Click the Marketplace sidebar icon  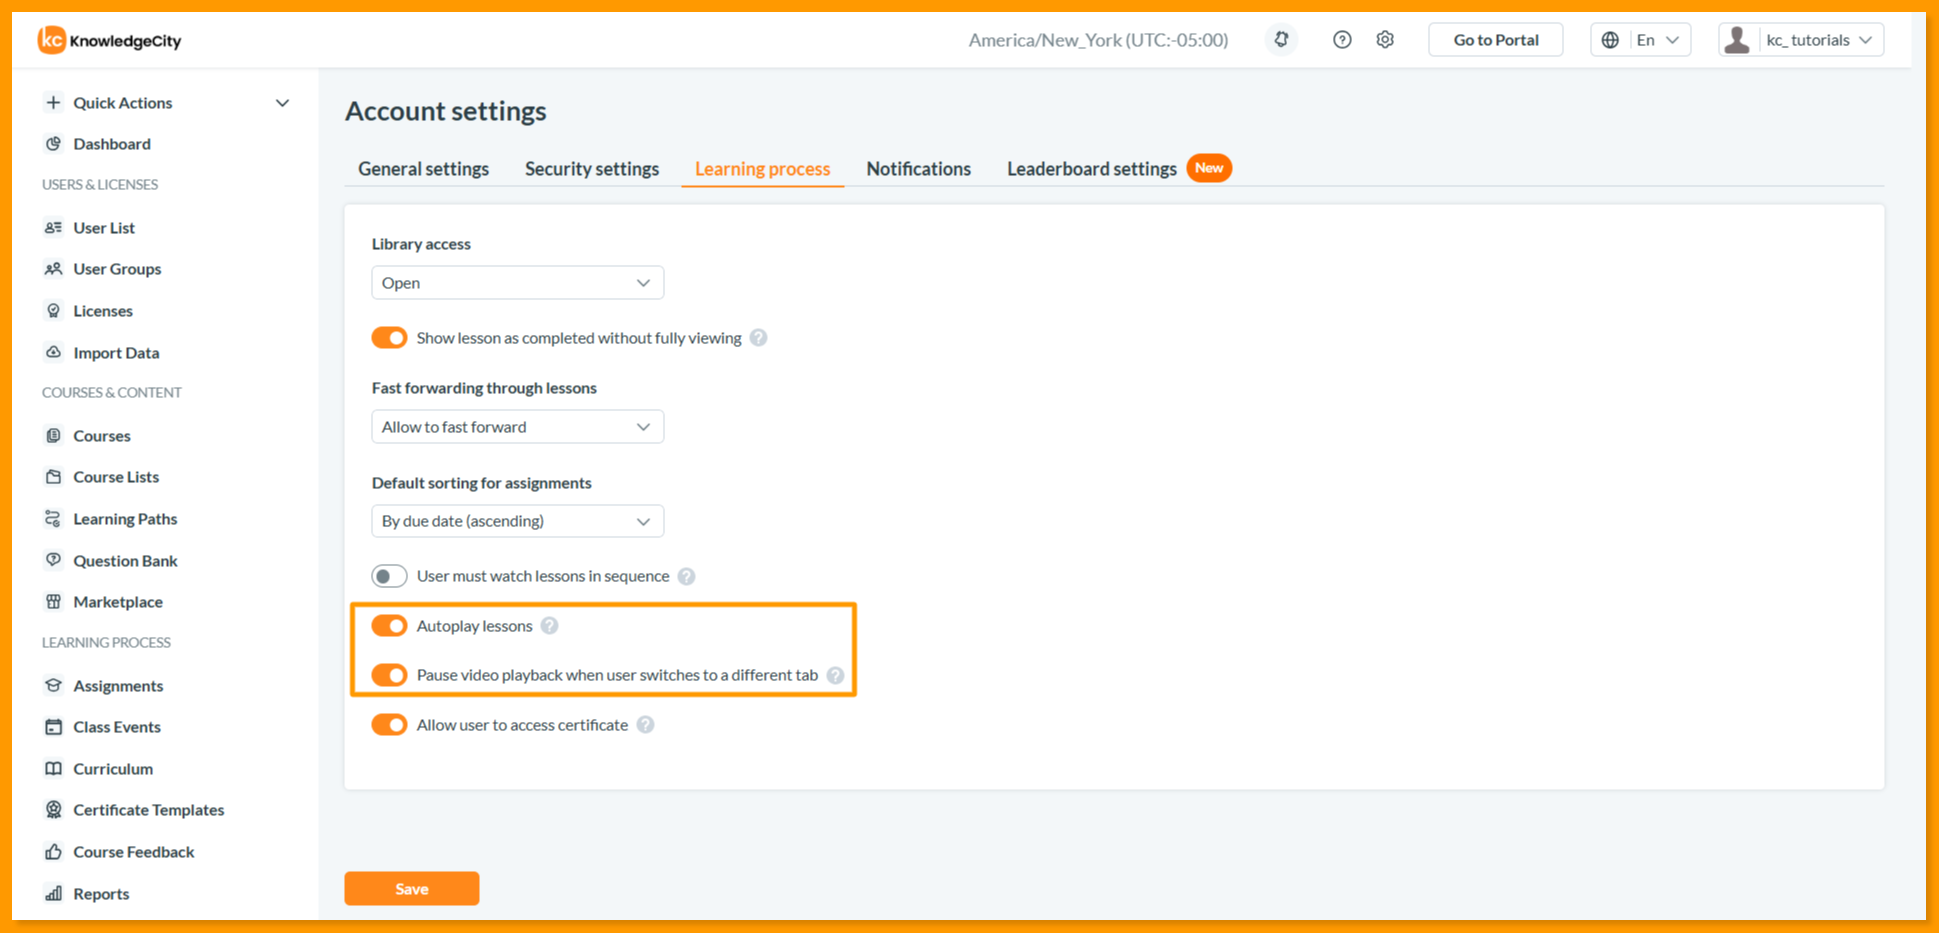pos(53,601)
